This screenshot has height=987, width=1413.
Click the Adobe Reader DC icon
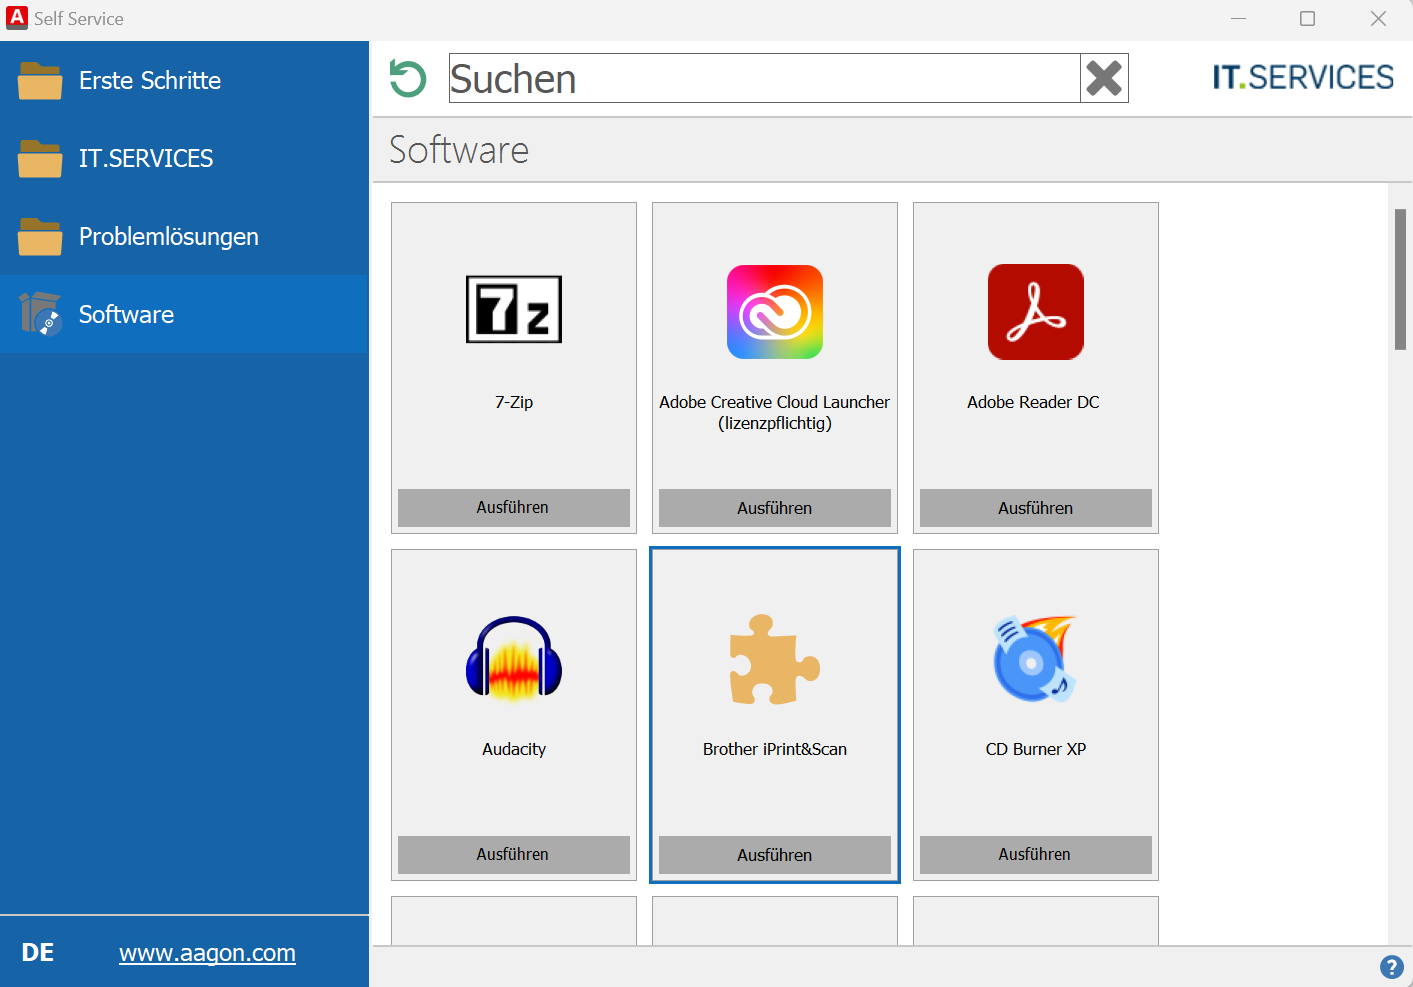pos(1035,312)
